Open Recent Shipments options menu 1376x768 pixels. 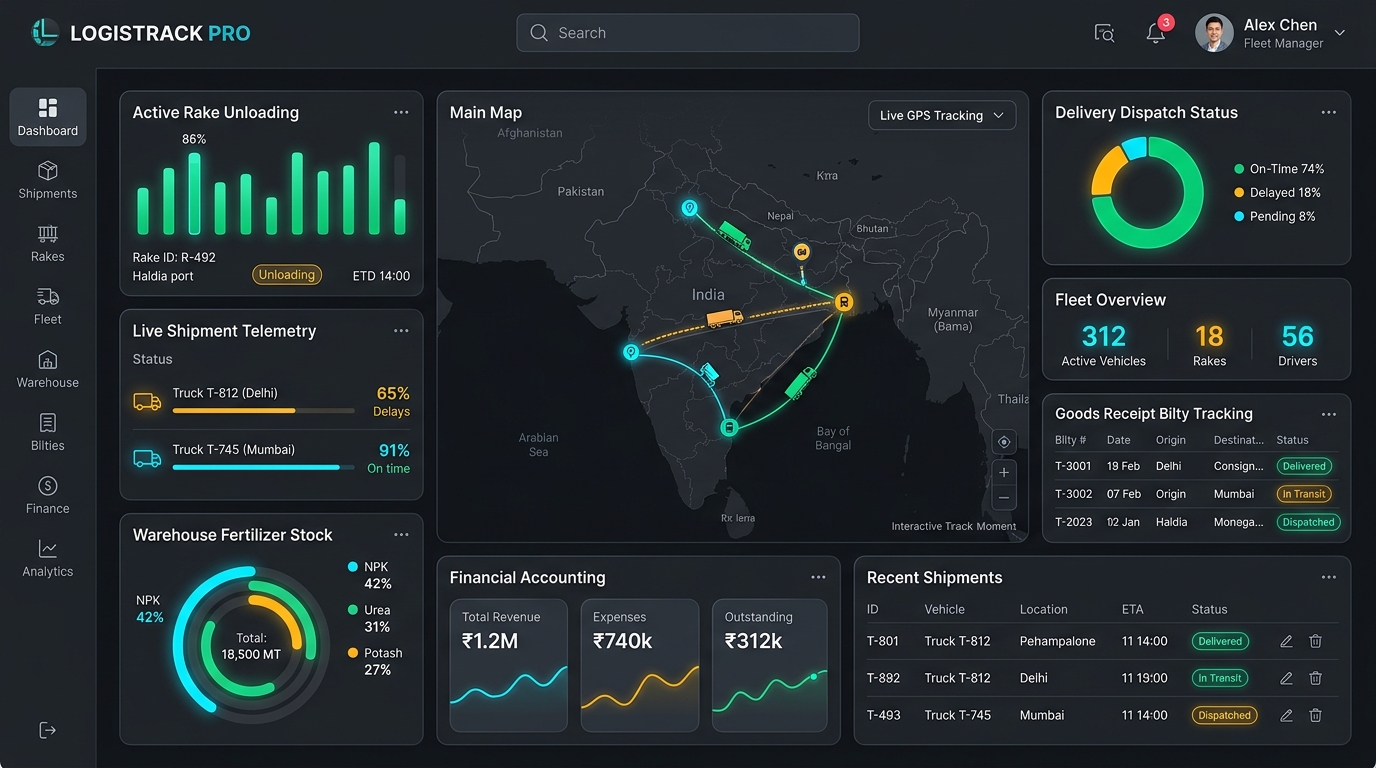point(1329,577)
